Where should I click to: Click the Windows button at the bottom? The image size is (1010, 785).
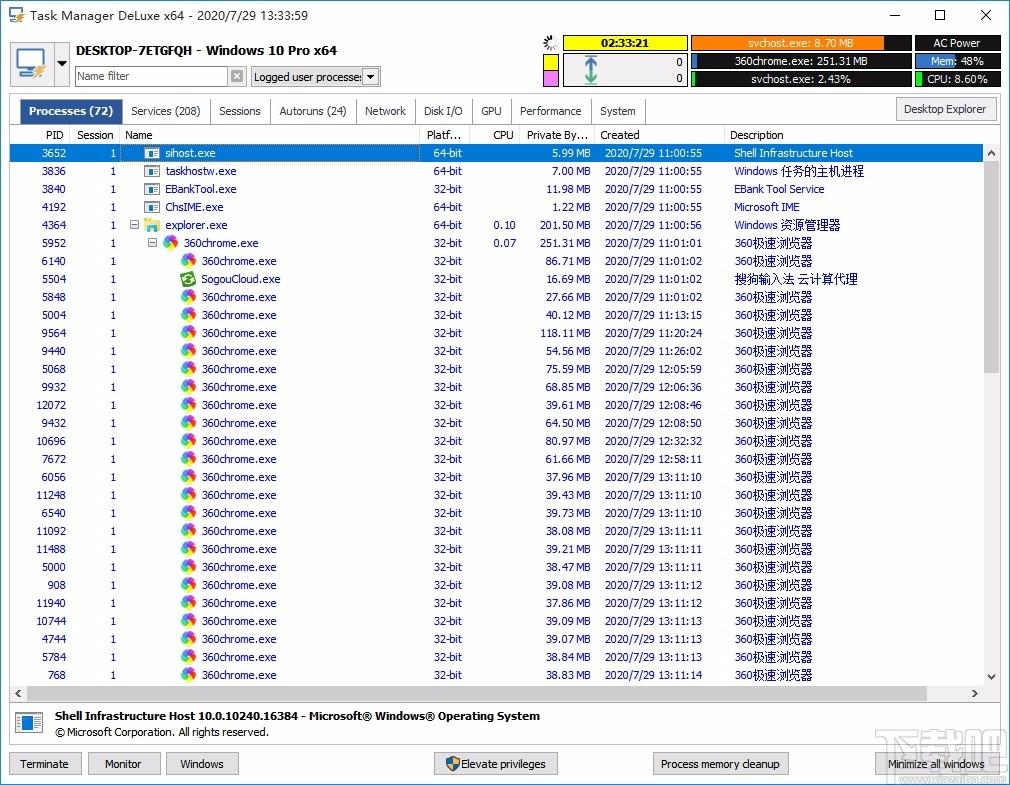[202, 764]
